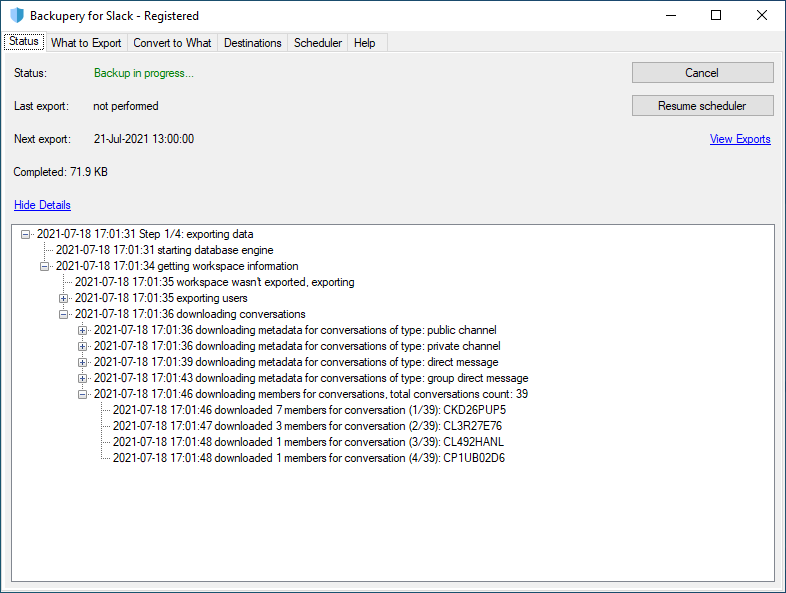Click the Hide Details link

tap(42, 205)
